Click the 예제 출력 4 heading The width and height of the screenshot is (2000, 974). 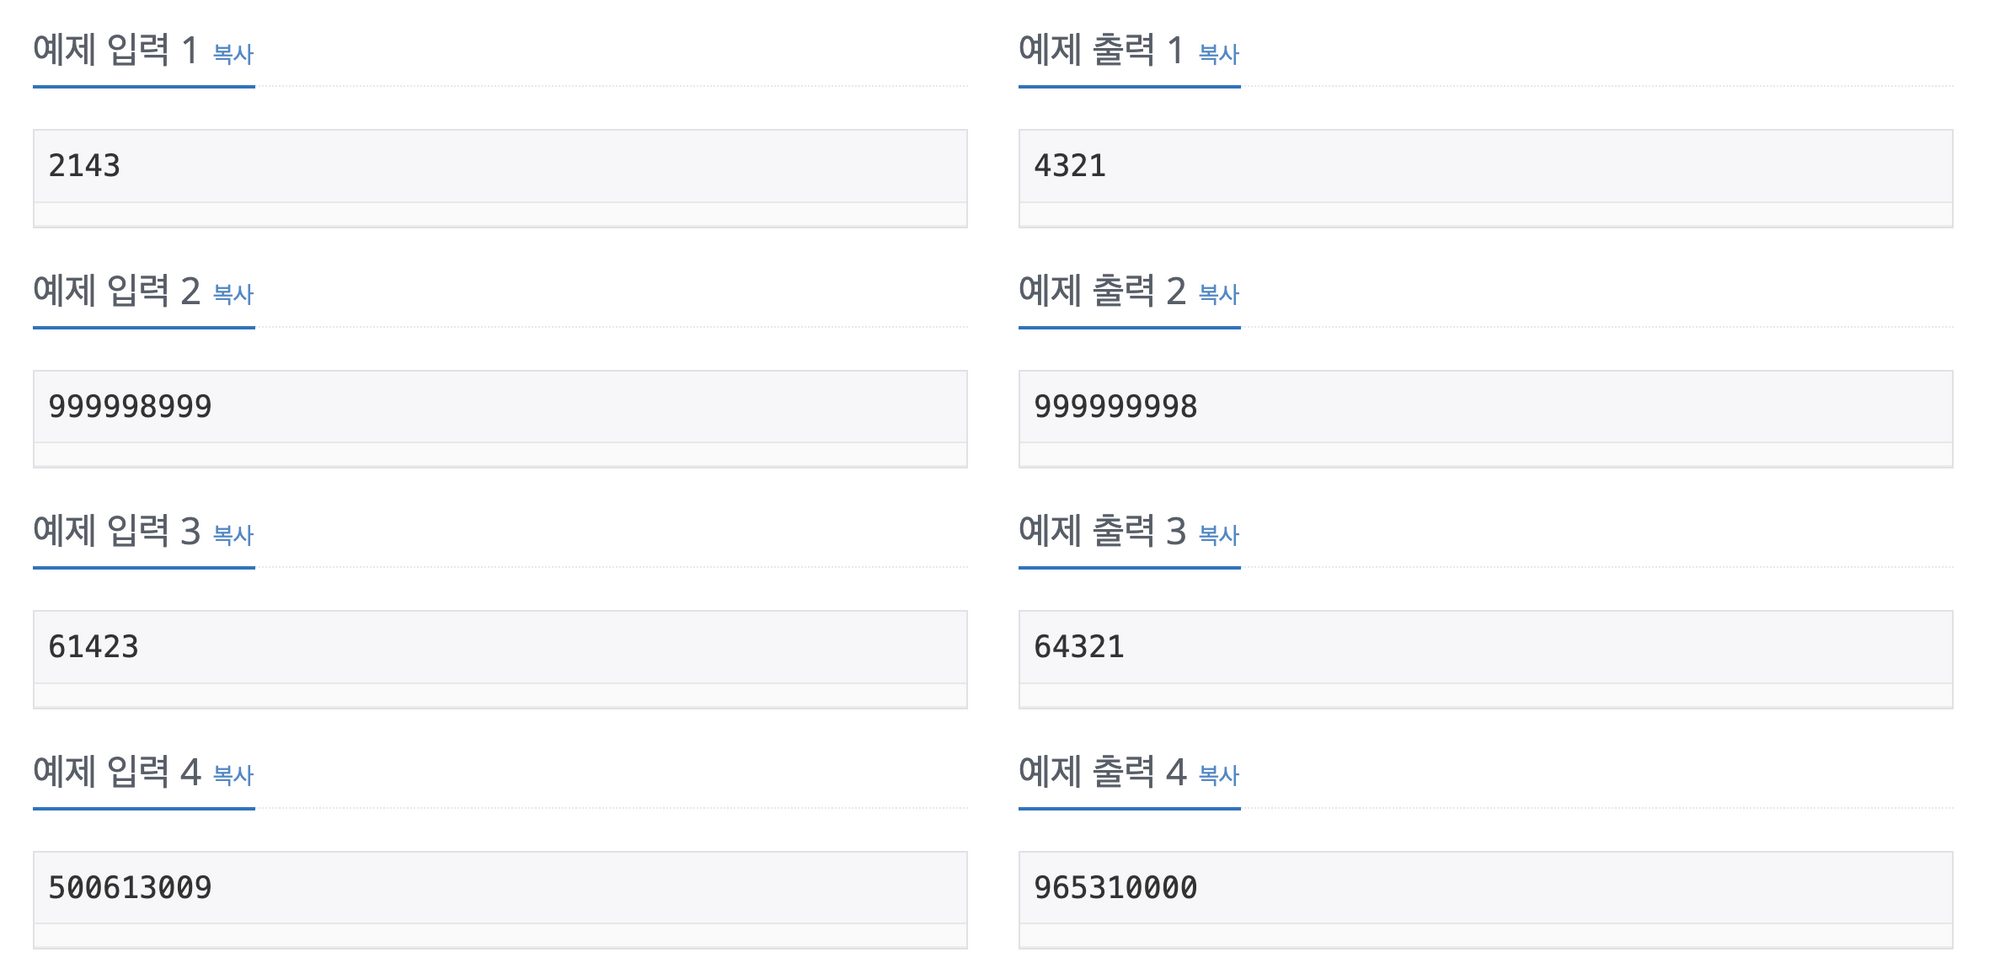(x=1101, y=772)
